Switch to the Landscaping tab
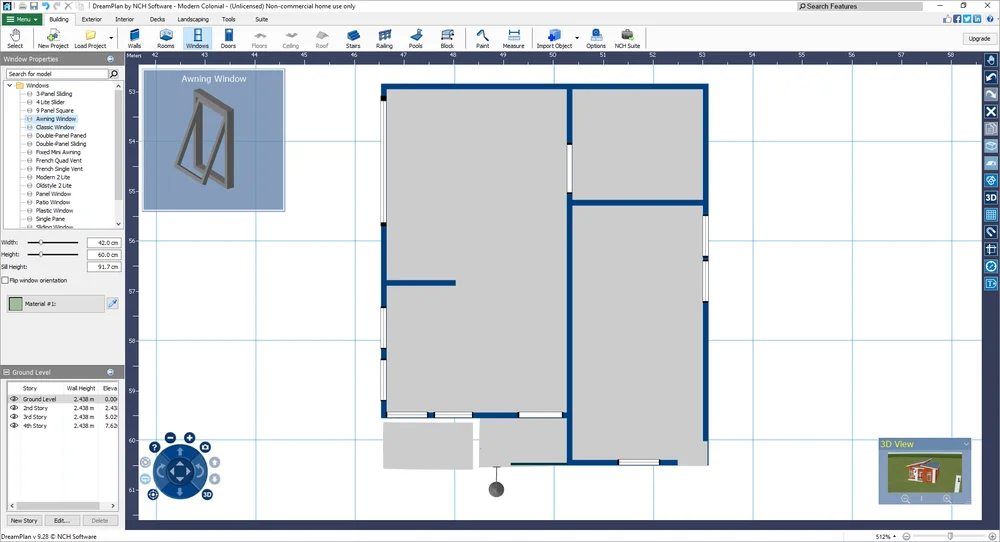The width and height of the screenshot is (1000, 542). click(x=193, y=19)
